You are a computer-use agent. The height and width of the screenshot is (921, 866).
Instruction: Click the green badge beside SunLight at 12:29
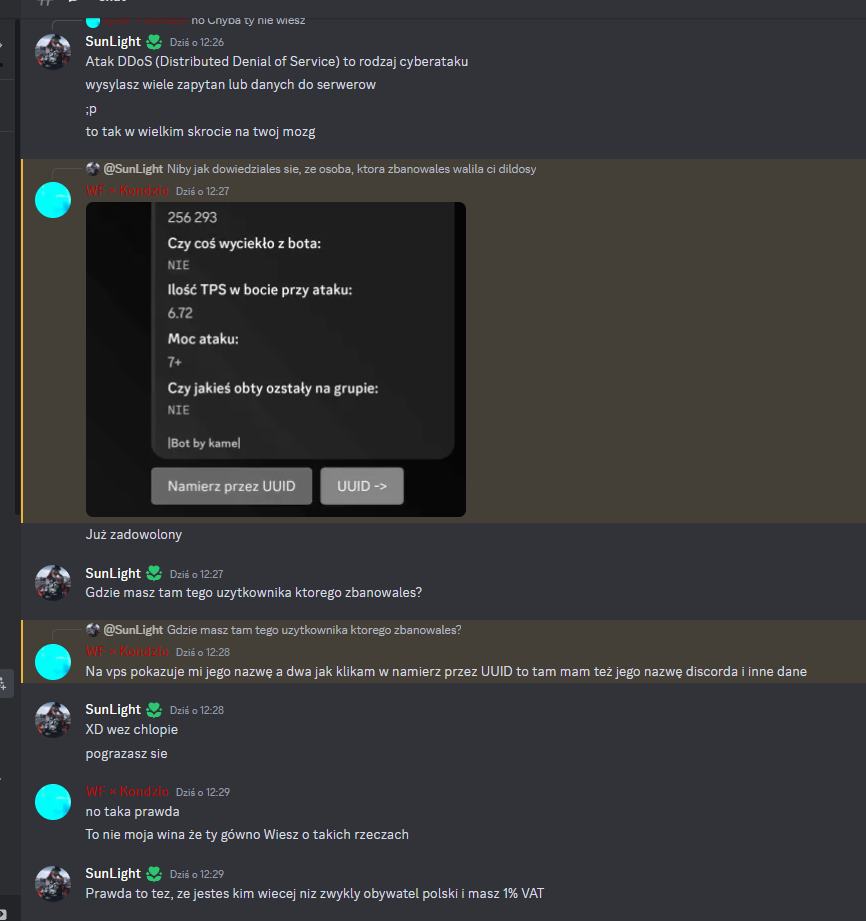pos(154,874)
